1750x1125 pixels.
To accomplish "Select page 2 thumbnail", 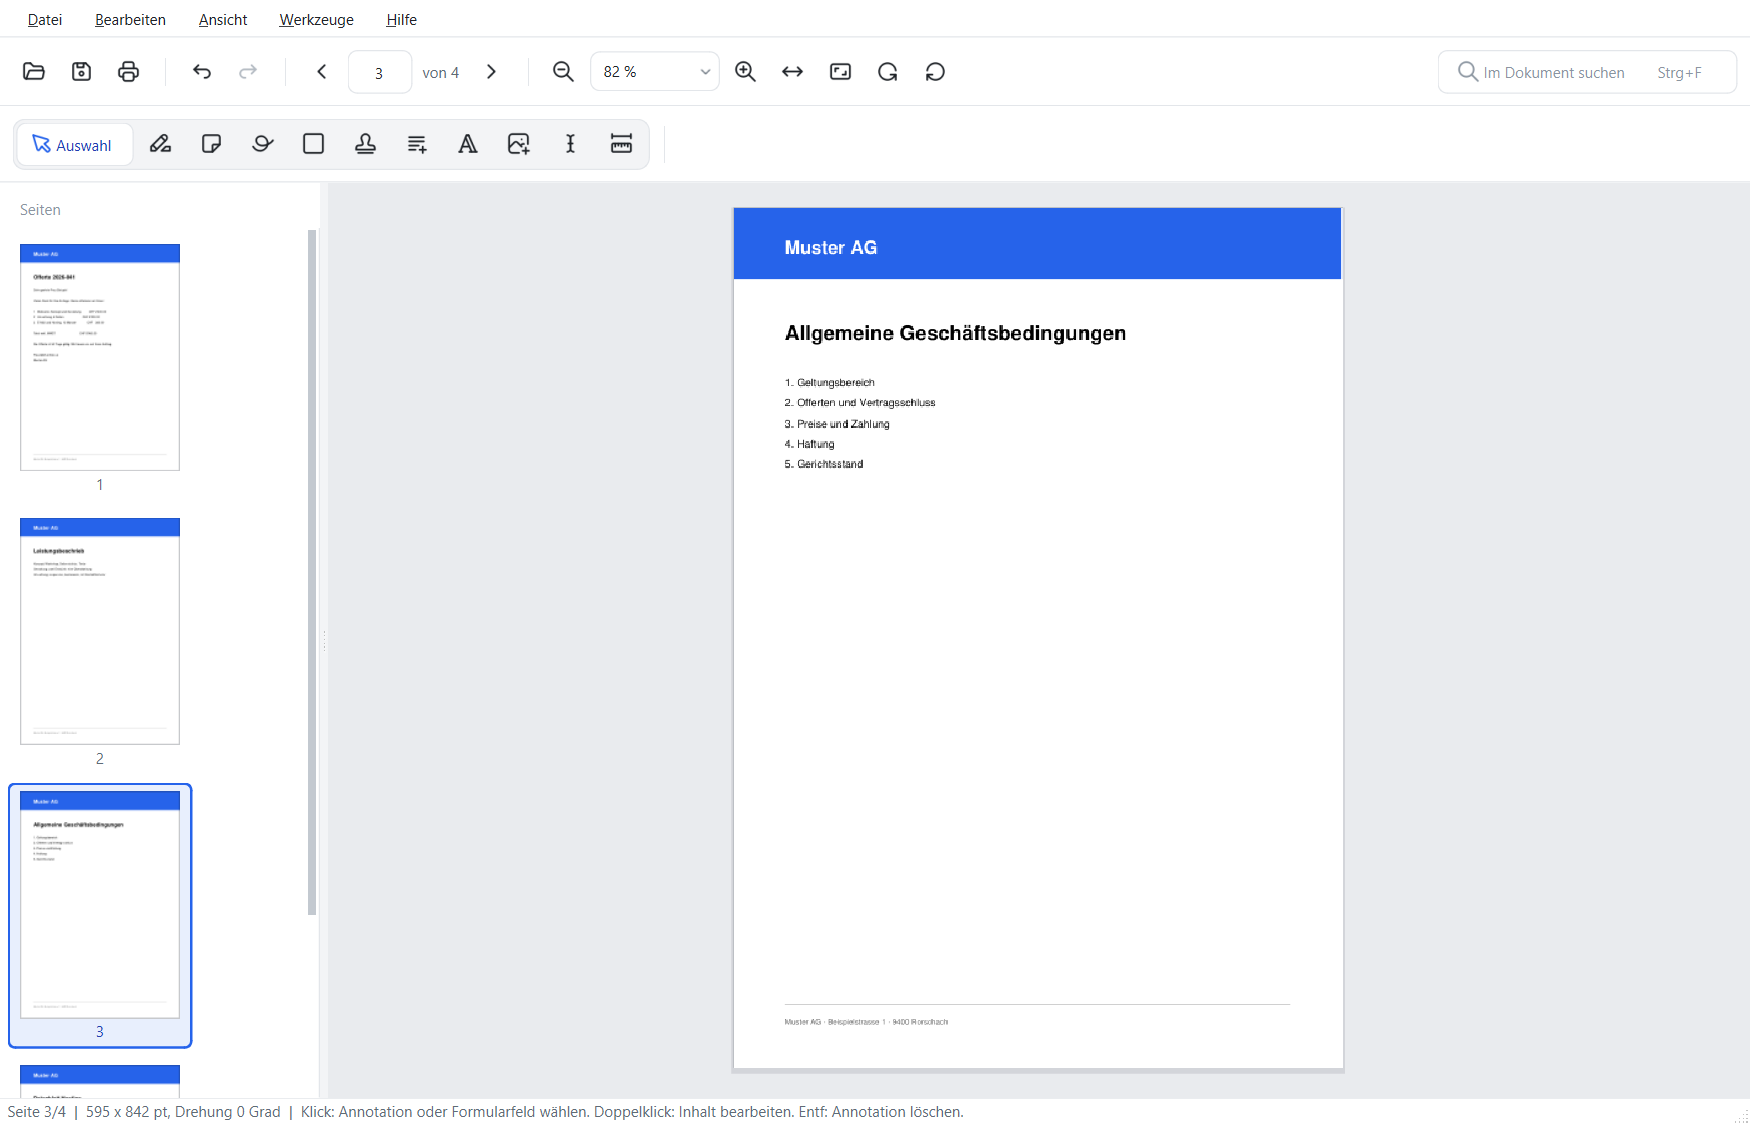I will pos(100,631).
